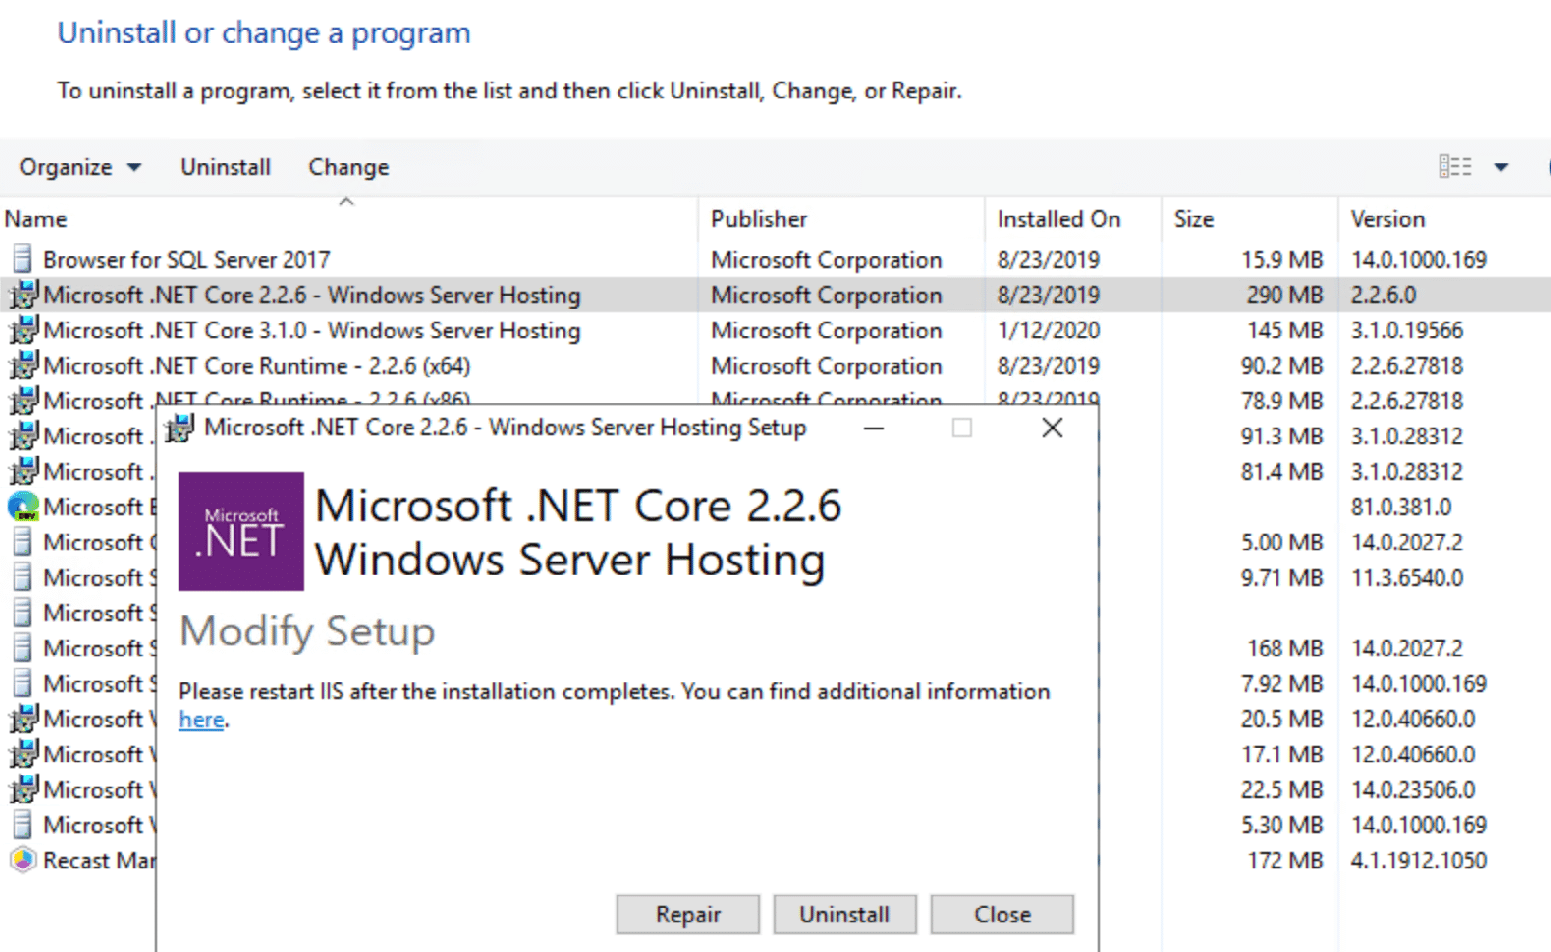Click Change in the toolbar
Image resolution: width=1551 pixels, height=952 pixels.
(349, 167)
